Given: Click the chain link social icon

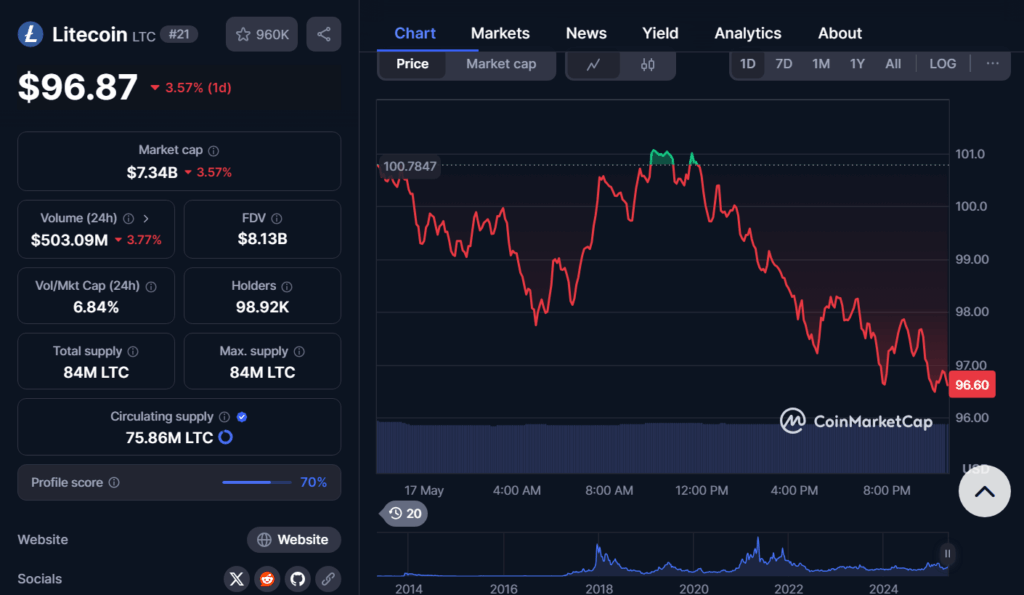Looking at the screenshot, I should click(x=328, y=579).
